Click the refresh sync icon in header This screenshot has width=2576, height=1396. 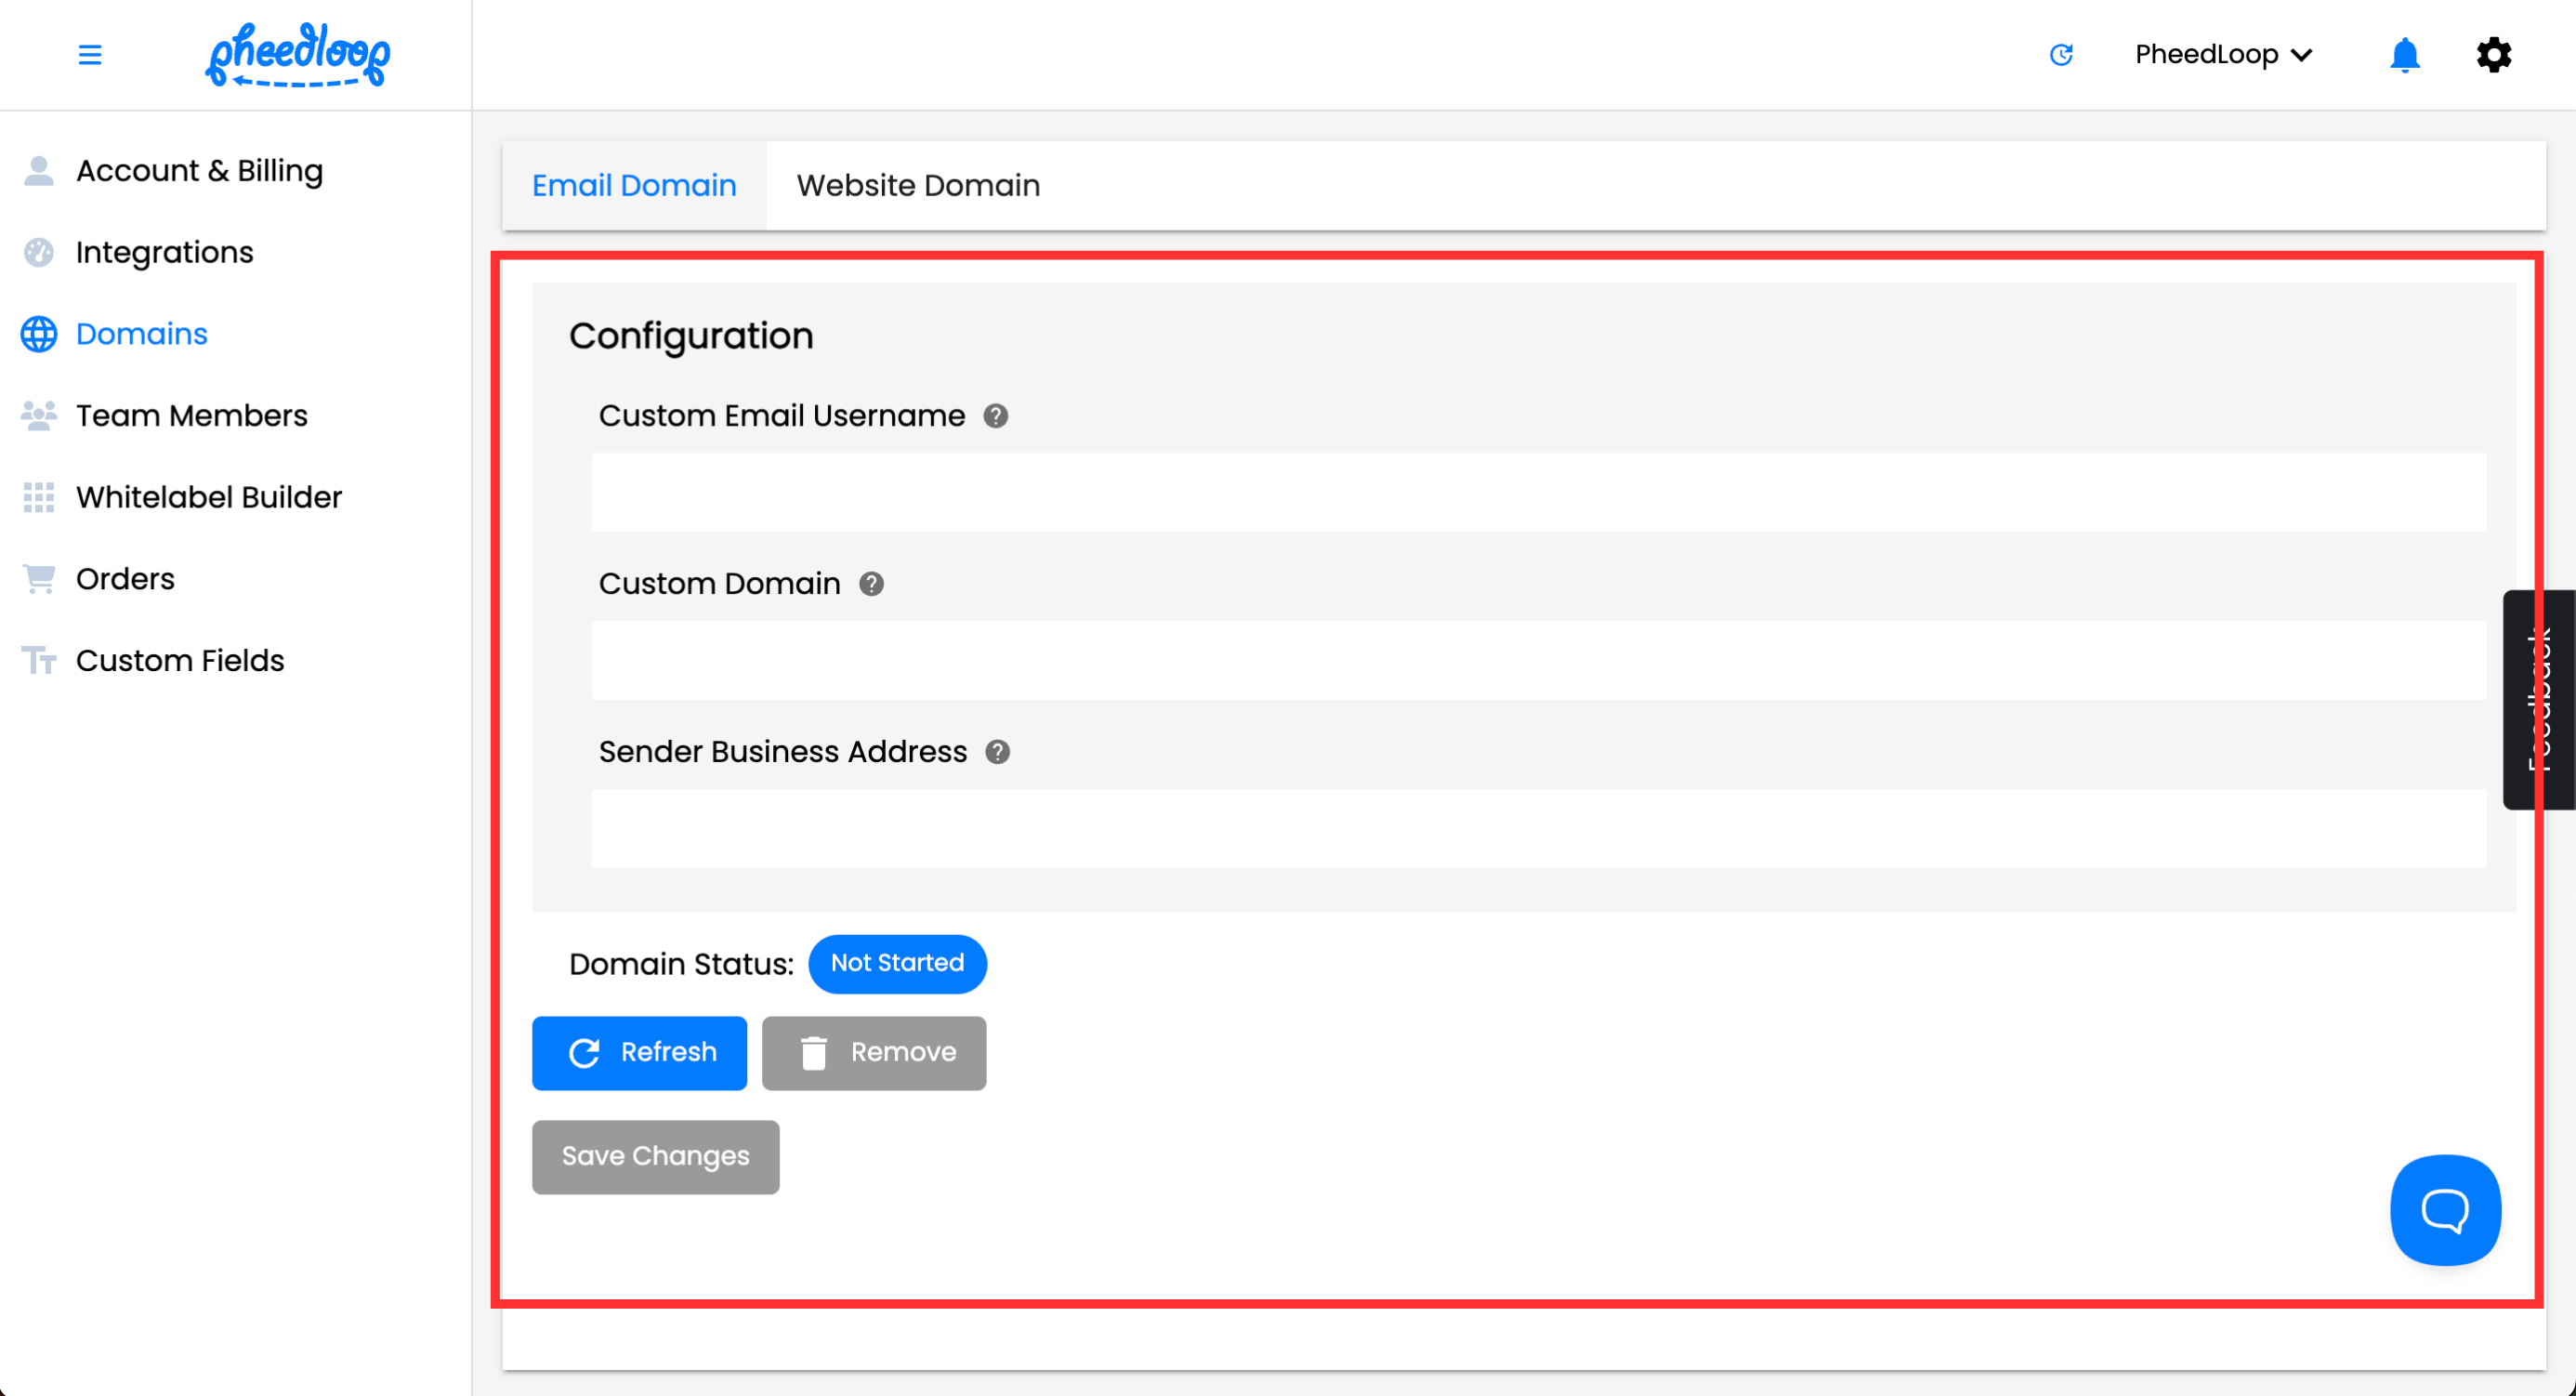[2061, 55]
